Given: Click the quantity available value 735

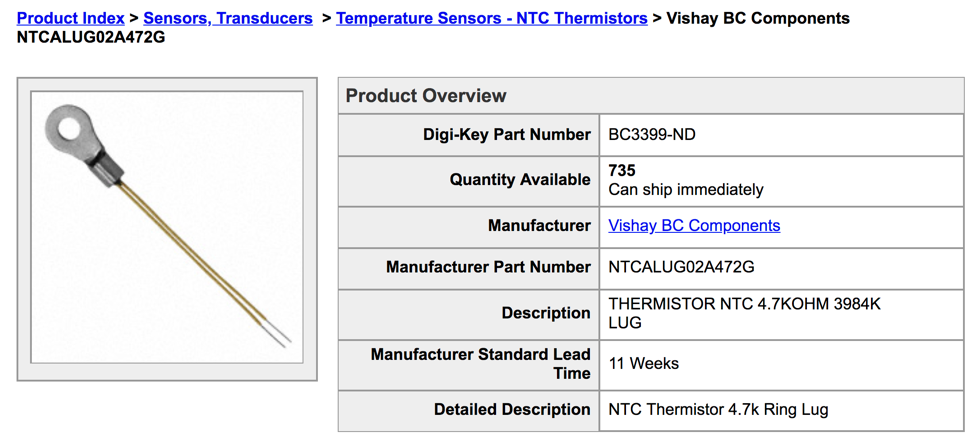Looking at the screenshot, I should (x=622, y=170).
